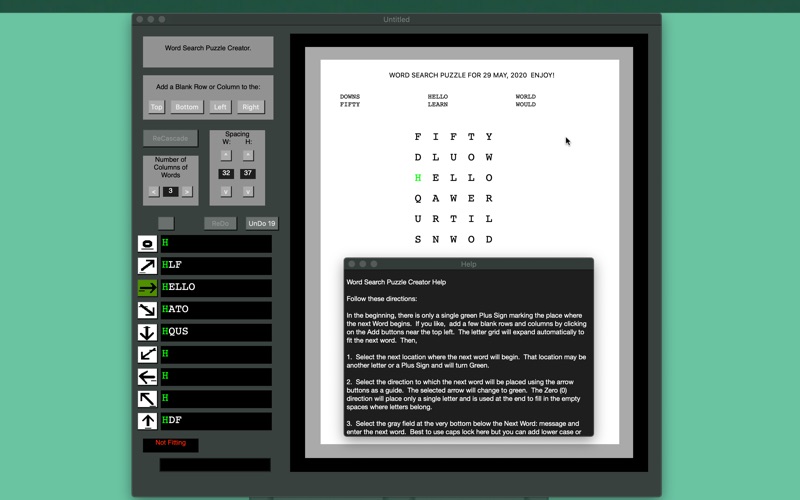Click the spacing height value 37
Image resolution: width=800 pixels, height=500 pixels.
click(x=248, y=173)
